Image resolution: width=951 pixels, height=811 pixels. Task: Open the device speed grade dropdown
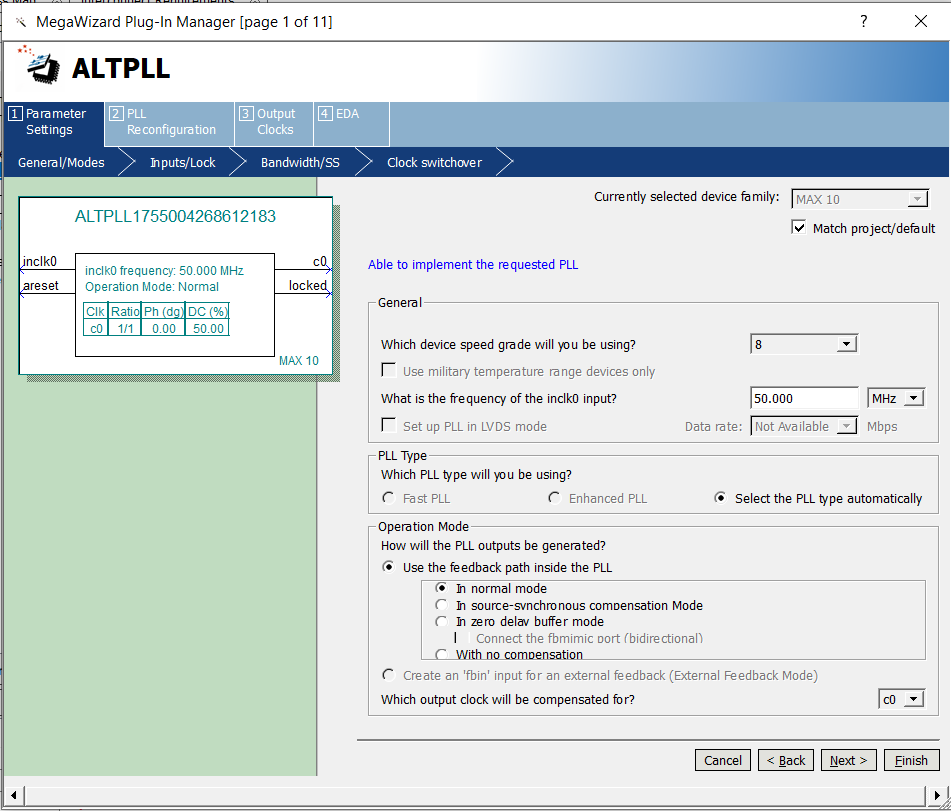coord(804,344)
